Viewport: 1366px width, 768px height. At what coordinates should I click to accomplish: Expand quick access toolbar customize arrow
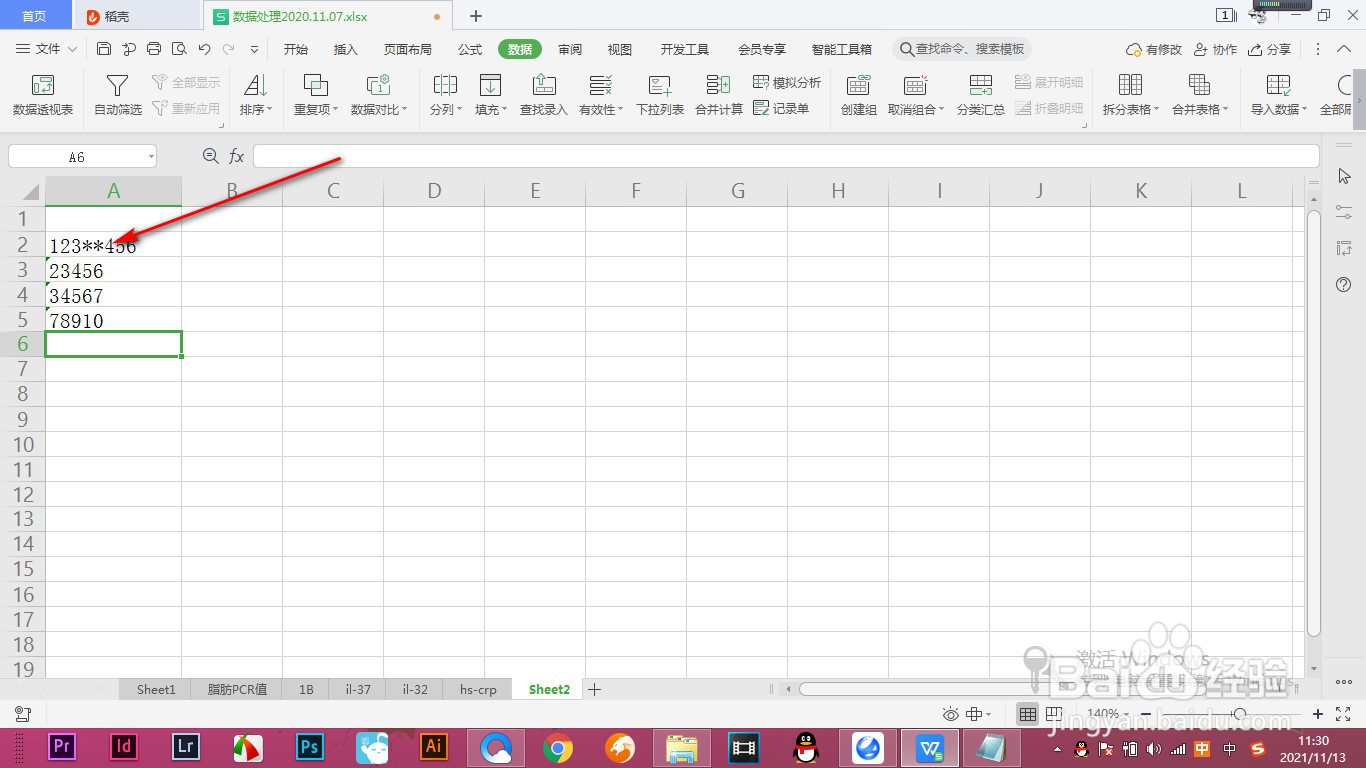click(x=254, y=49)
